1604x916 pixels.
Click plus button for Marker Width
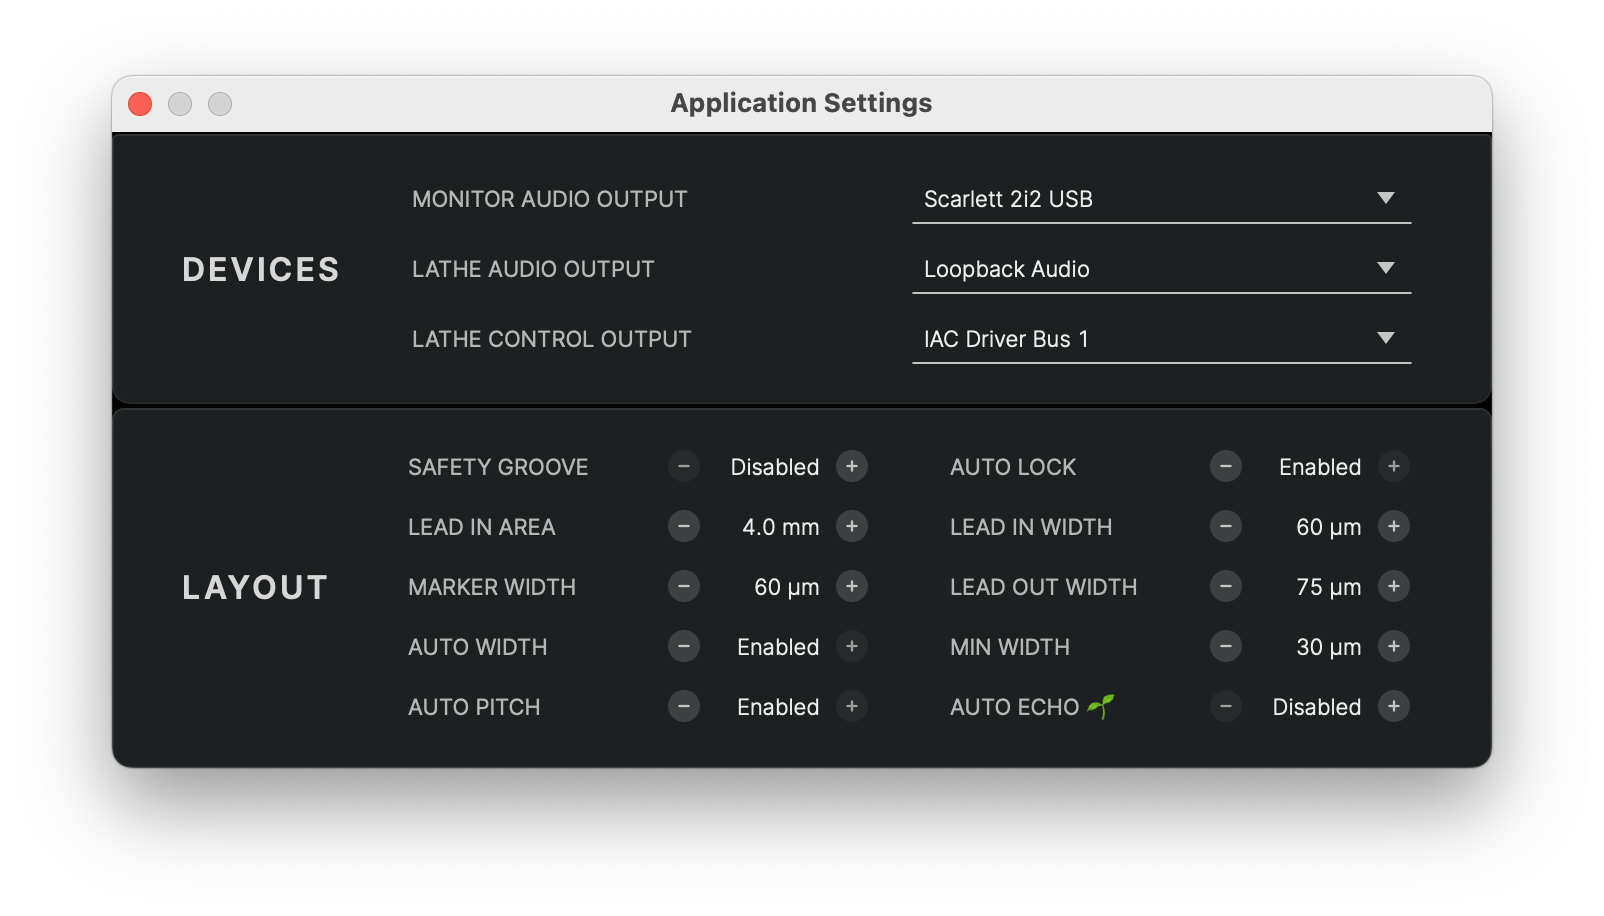coord(852,587)
